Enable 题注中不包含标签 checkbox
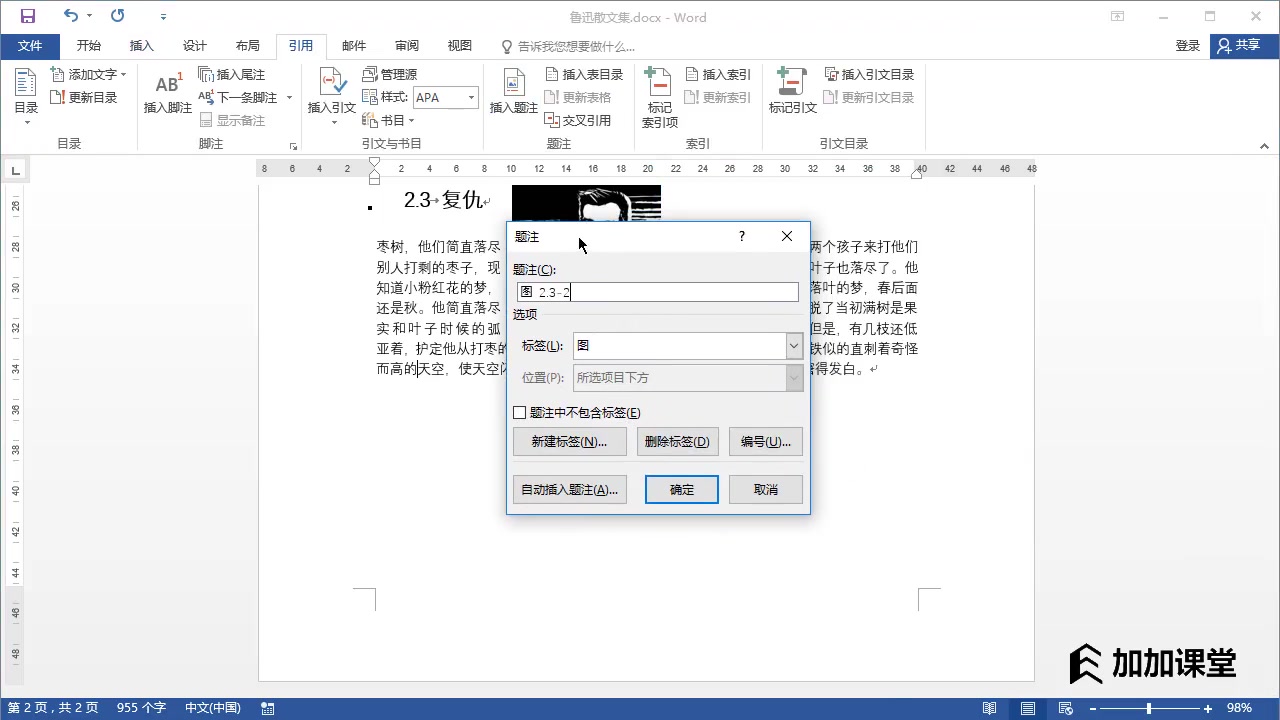This screenshot has width=1280, height=720. [x=520, y=412]
